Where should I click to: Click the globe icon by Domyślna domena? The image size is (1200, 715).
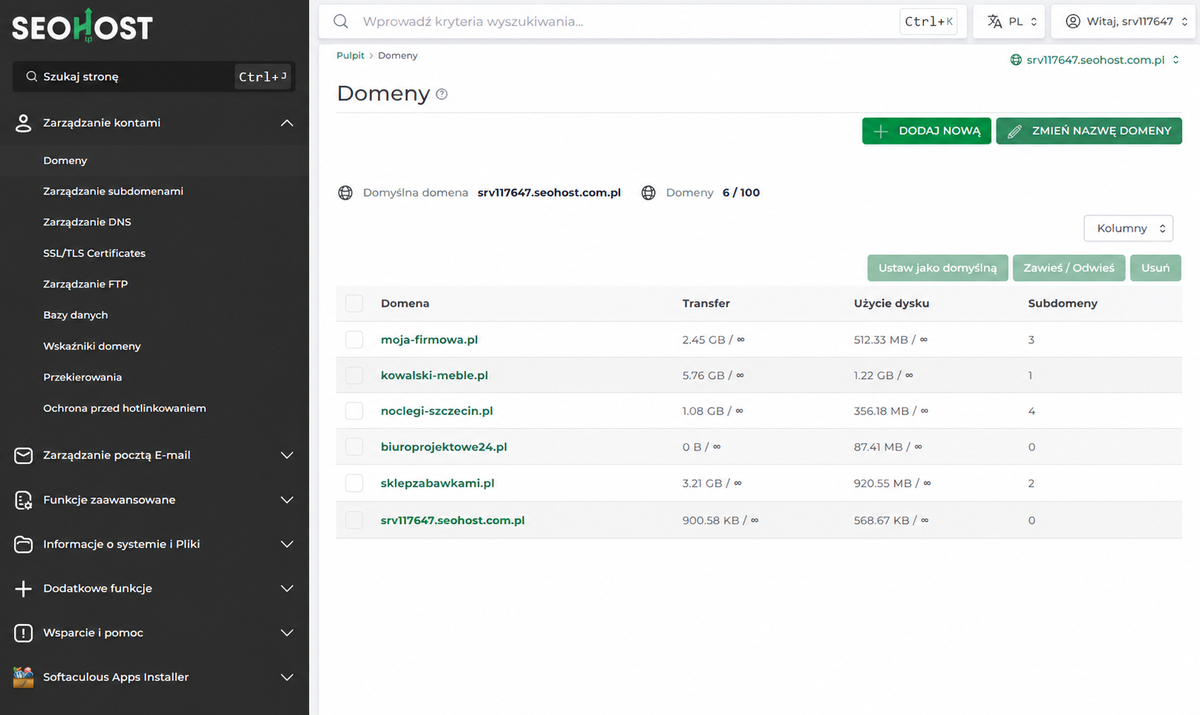[345, 193]
